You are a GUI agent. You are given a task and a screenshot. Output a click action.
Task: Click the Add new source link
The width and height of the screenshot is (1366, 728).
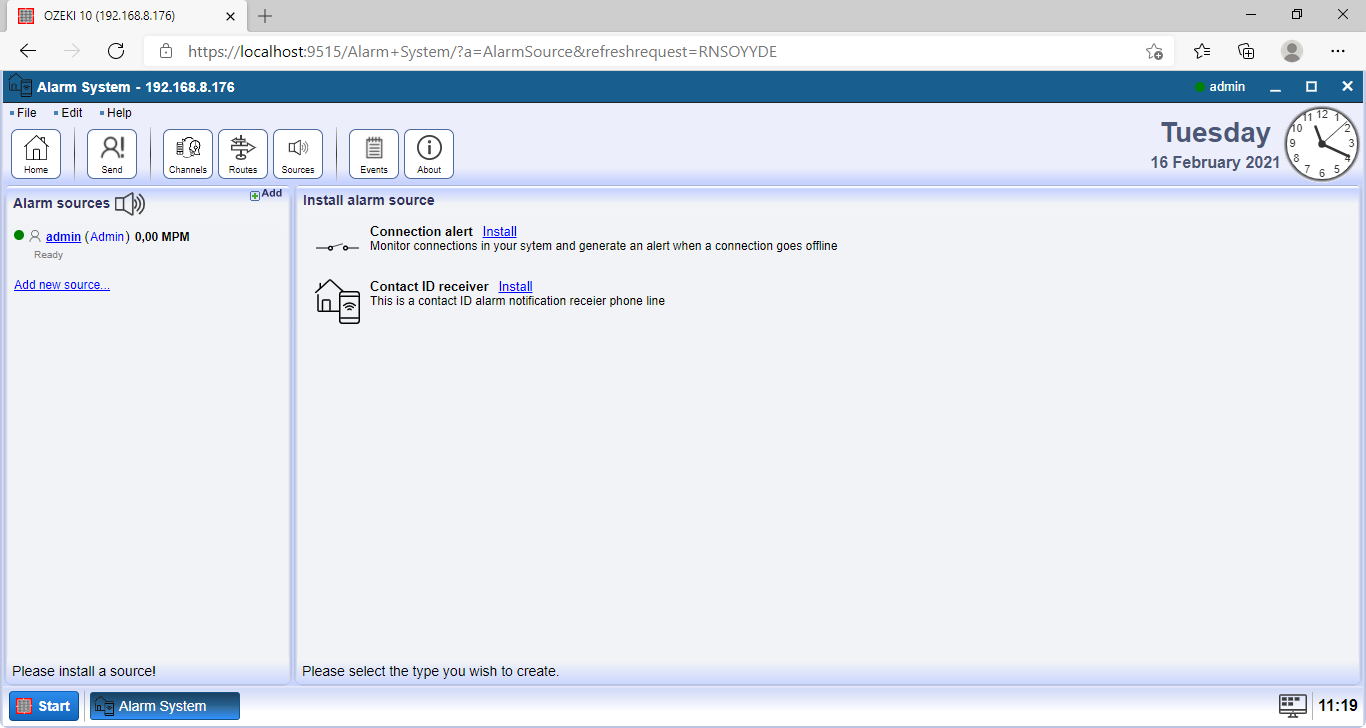[62, 285]
